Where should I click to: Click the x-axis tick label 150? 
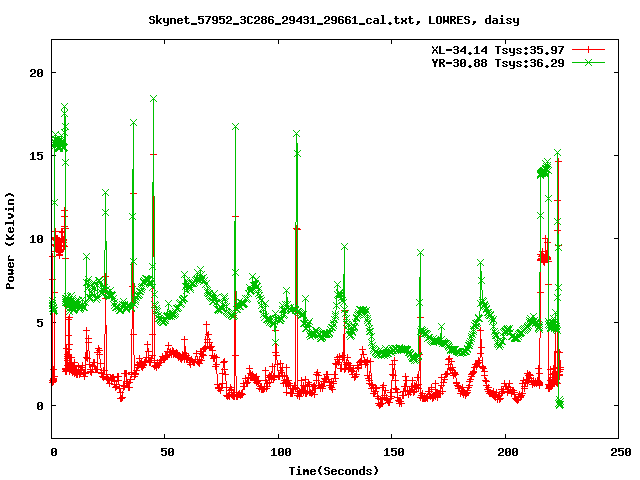coord(394,452)
